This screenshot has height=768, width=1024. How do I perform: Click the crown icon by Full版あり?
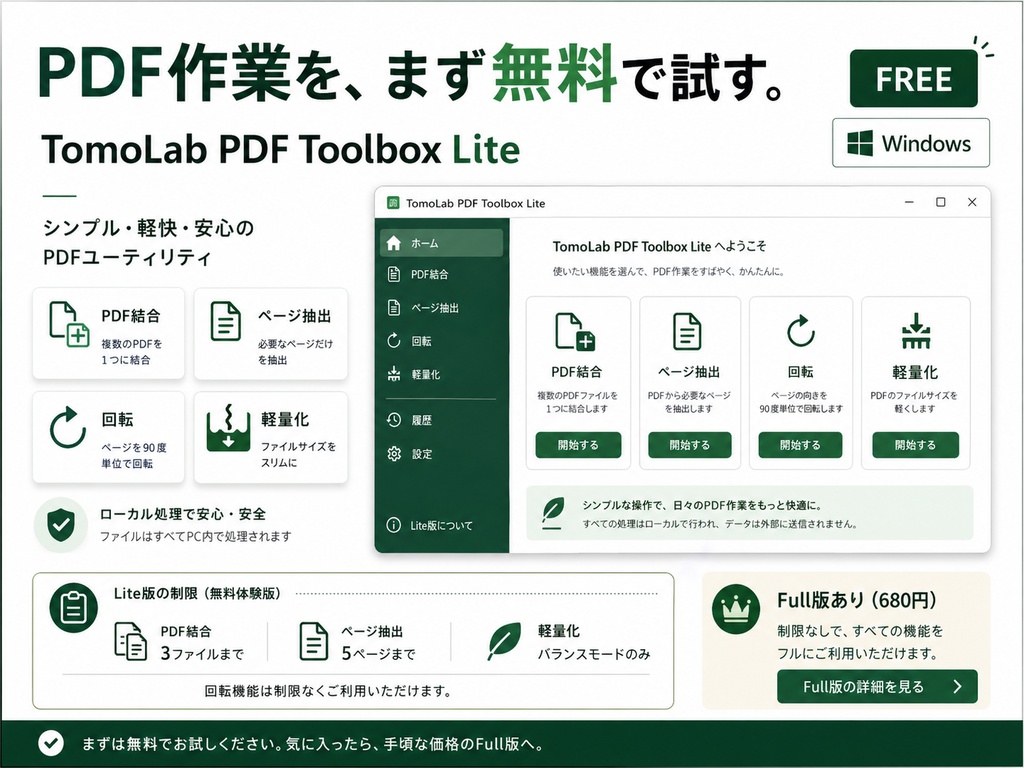pyautogui.click(x=736, y=609)
